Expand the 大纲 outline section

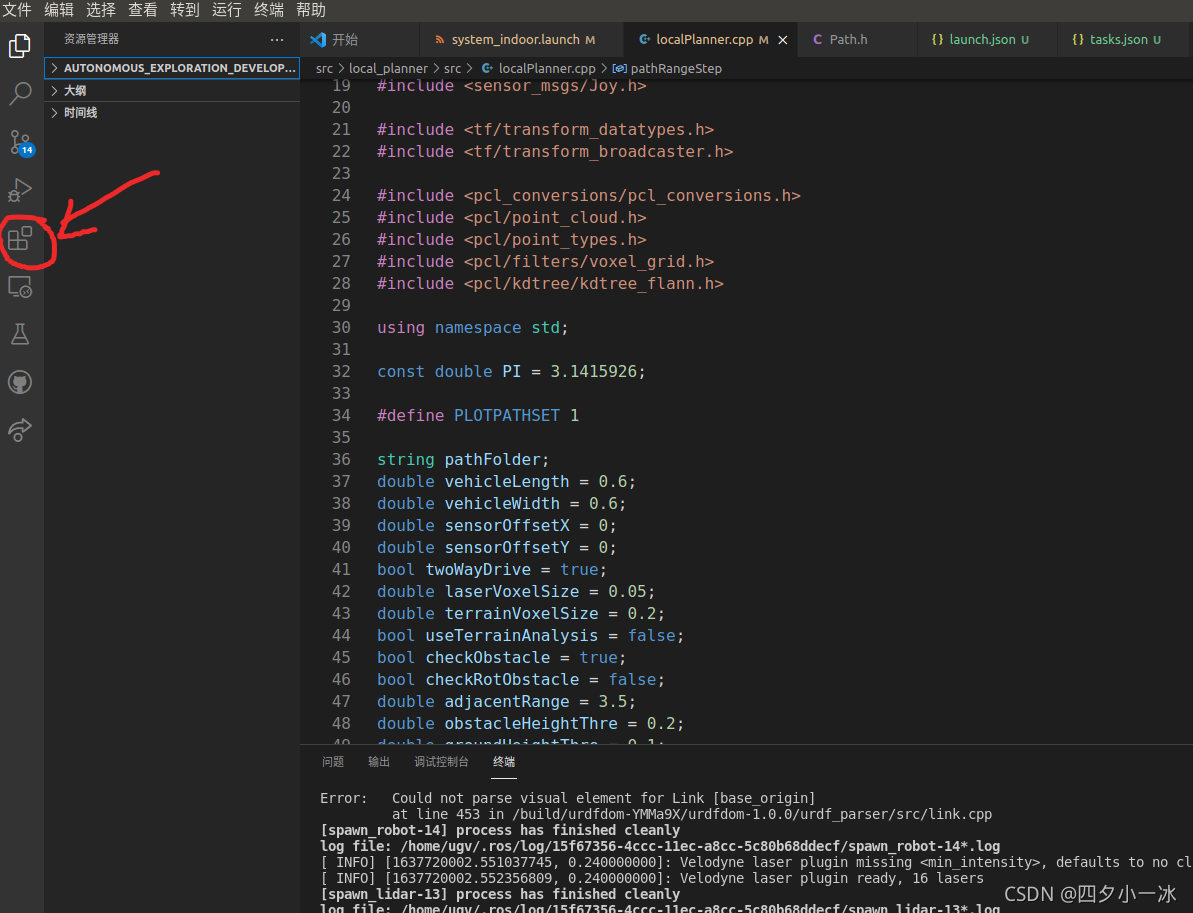point(172,91)
